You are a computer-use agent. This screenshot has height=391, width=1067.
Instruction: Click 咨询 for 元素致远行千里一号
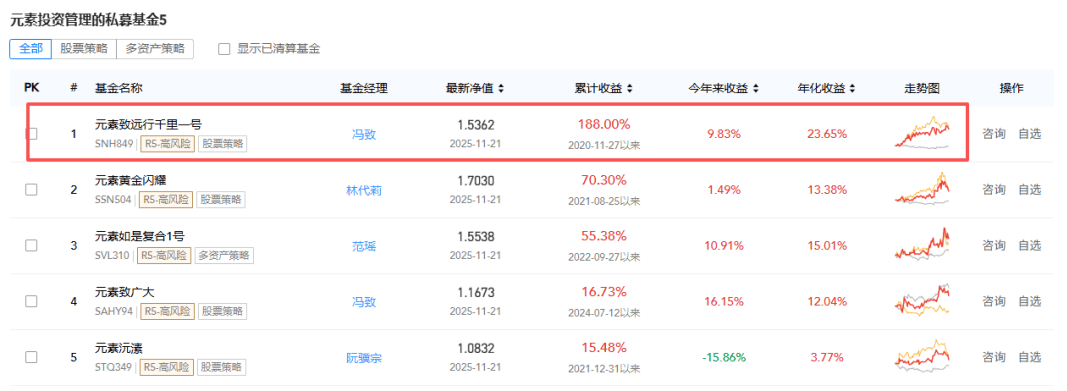(x=994, y=134)
